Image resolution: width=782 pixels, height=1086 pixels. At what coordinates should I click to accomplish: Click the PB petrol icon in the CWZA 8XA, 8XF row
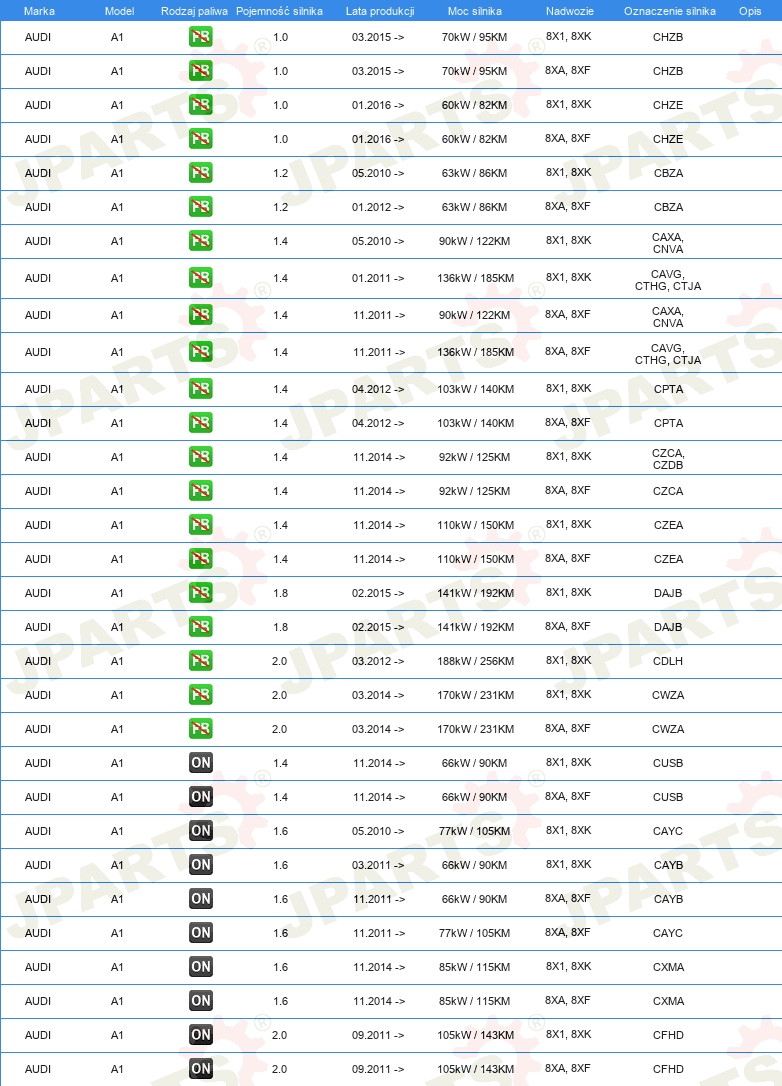click(x=201, y=728)
